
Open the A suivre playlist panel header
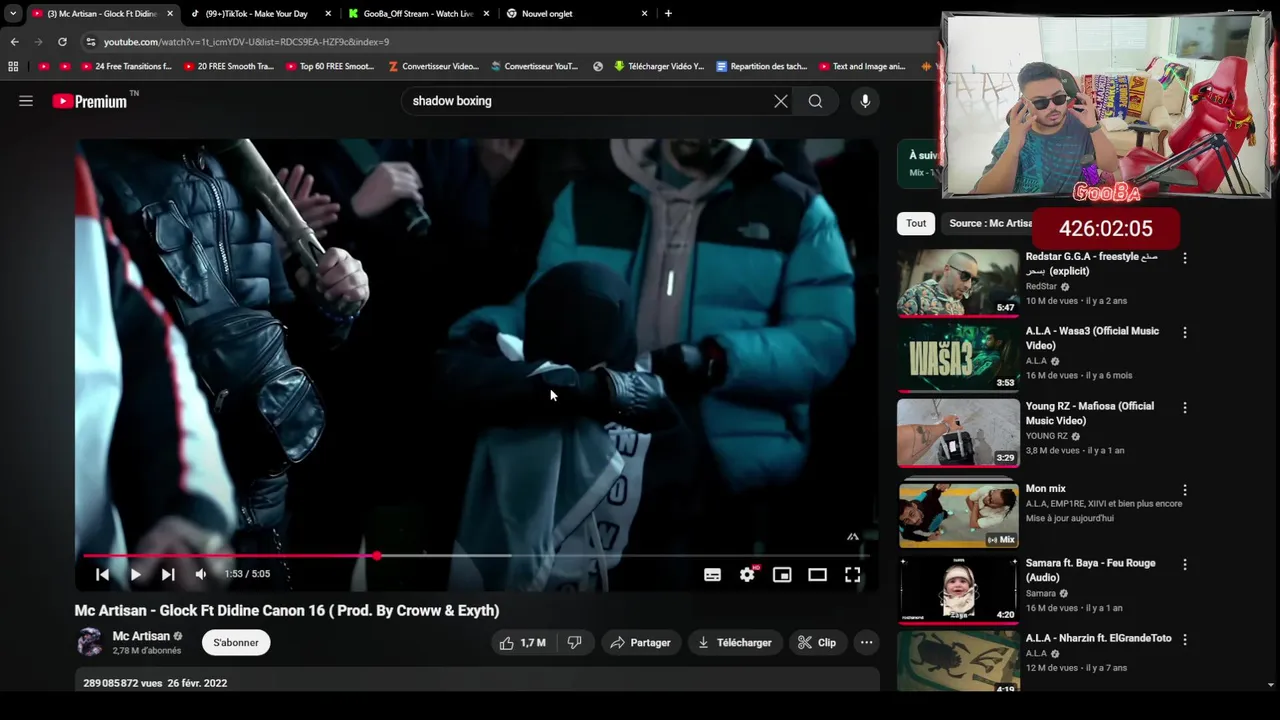[920, 163]
